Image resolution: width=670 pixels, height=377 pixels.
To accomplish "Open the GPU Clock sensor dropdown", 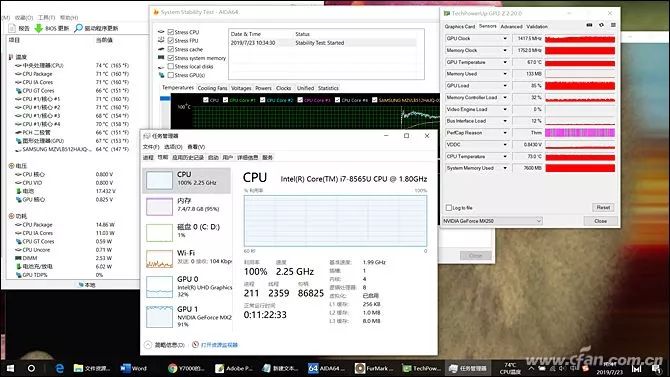I will [x=505, y=38].
